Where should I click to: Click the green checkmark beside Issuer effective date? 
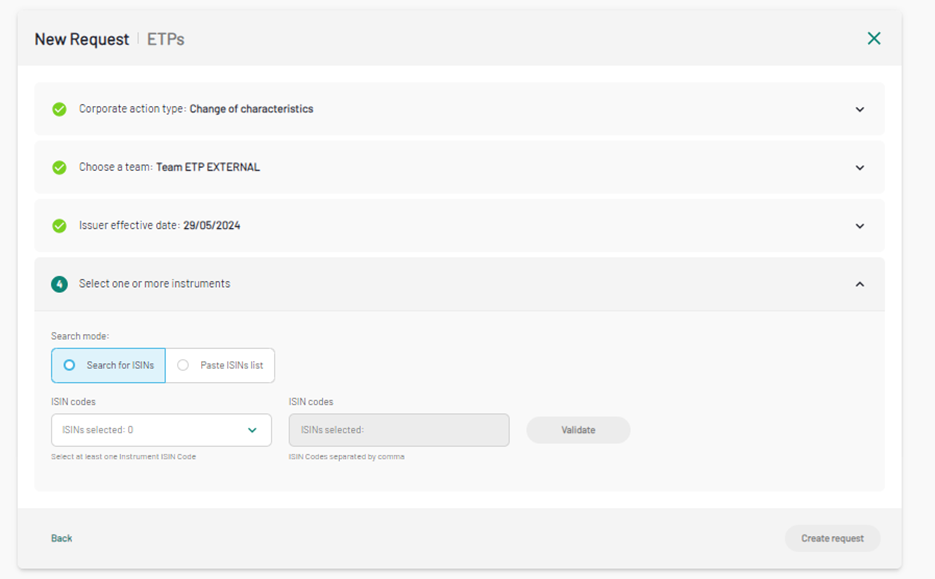[60, 225]
